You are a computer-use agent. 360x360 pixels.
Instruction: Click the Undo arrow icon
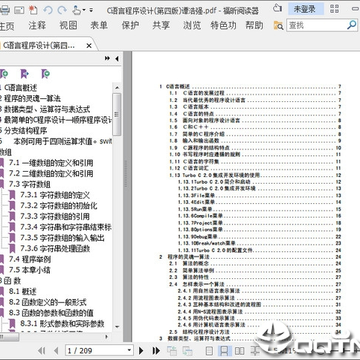point(48,10)
